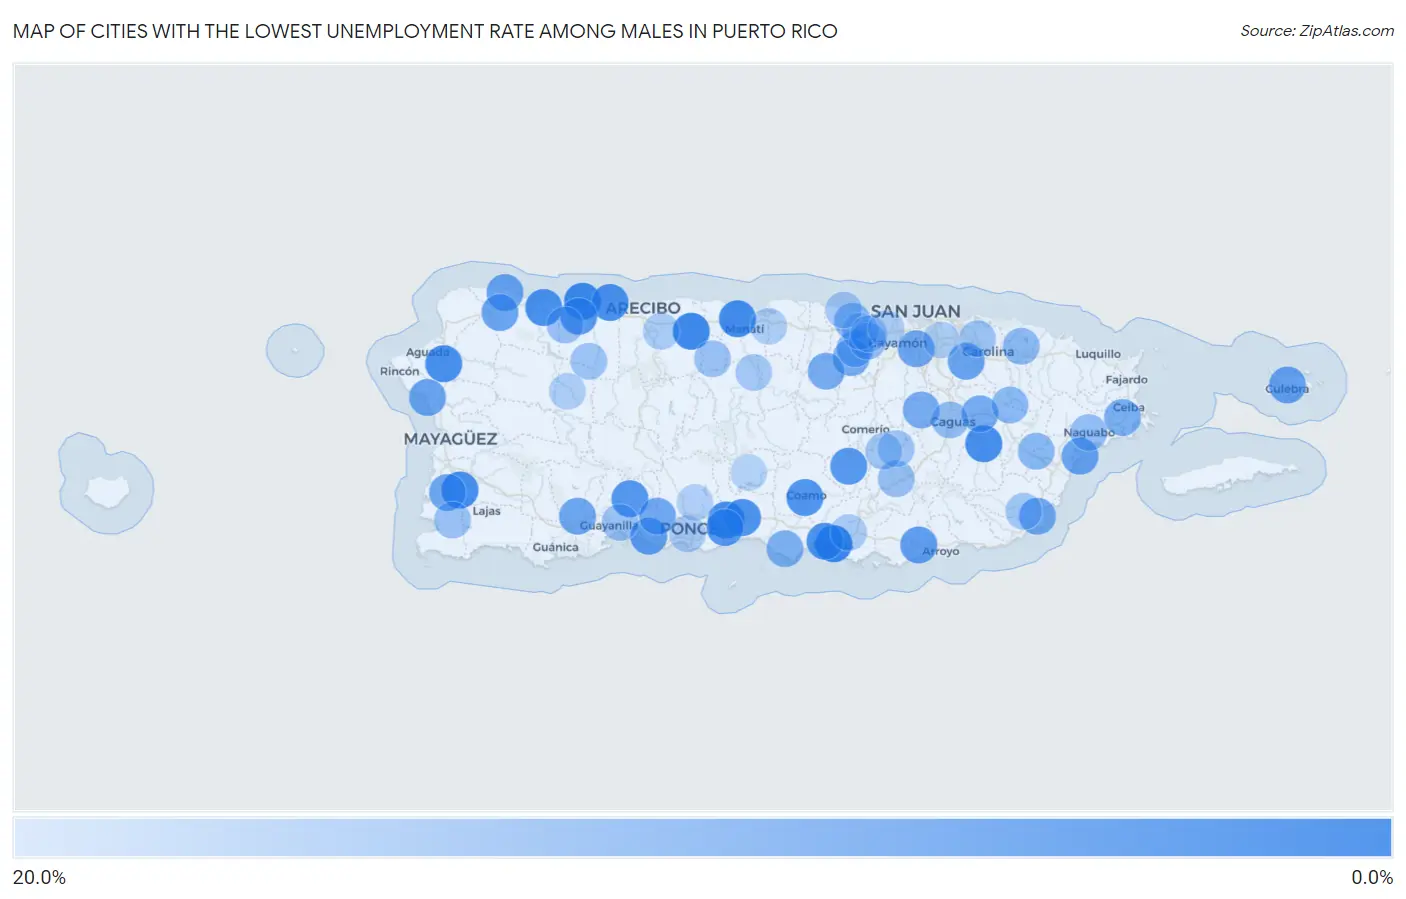Click the Caguas map label

tap(953, 422)
